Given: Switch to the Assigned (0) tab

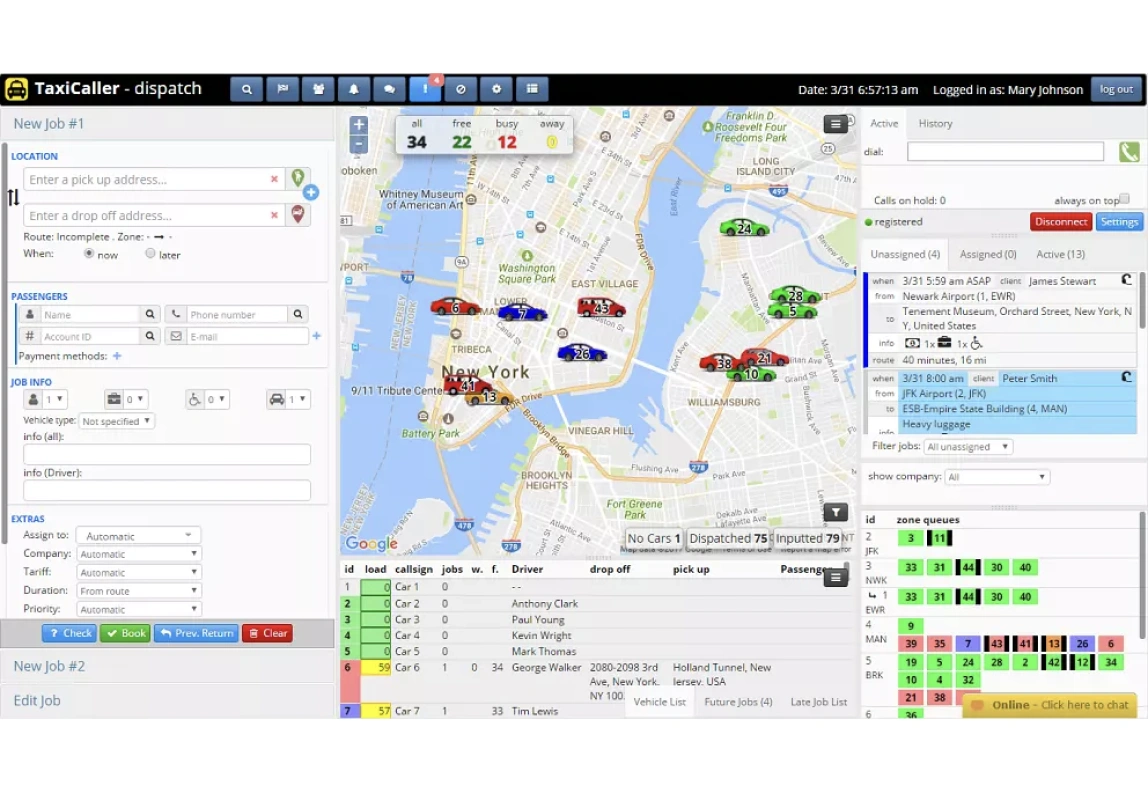Looking at the screenshot, I should [988, 254].
